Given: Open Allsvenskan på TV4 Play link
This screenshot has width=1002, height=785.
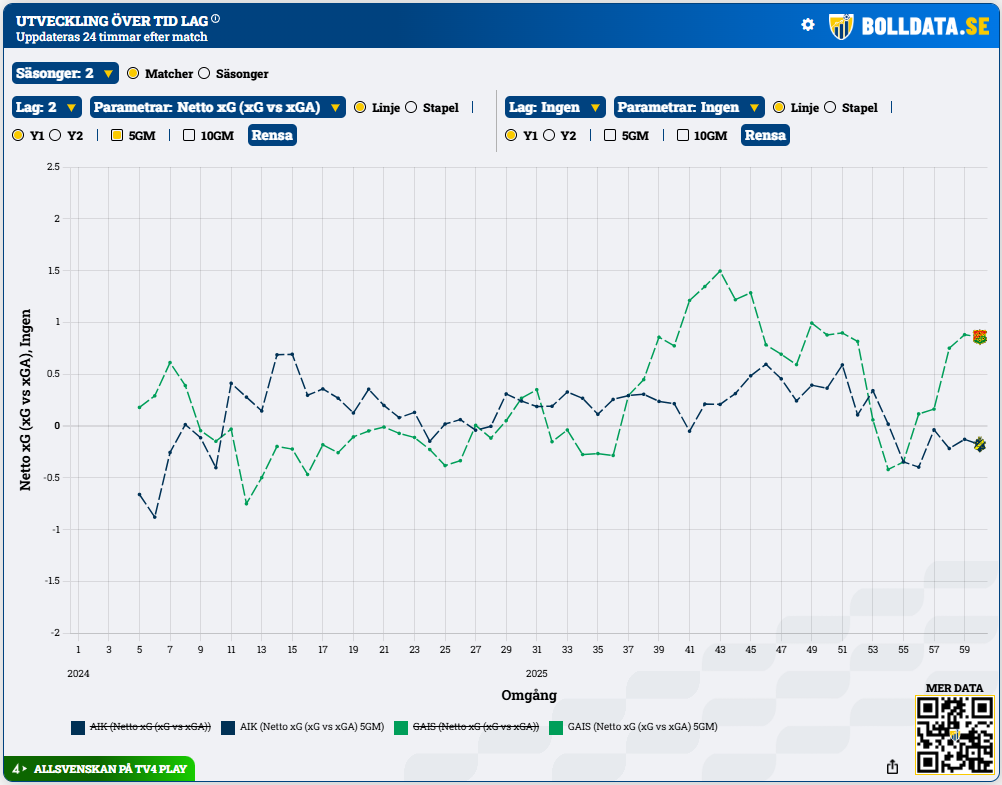Looking at the screenshot, I should [109, 769].
